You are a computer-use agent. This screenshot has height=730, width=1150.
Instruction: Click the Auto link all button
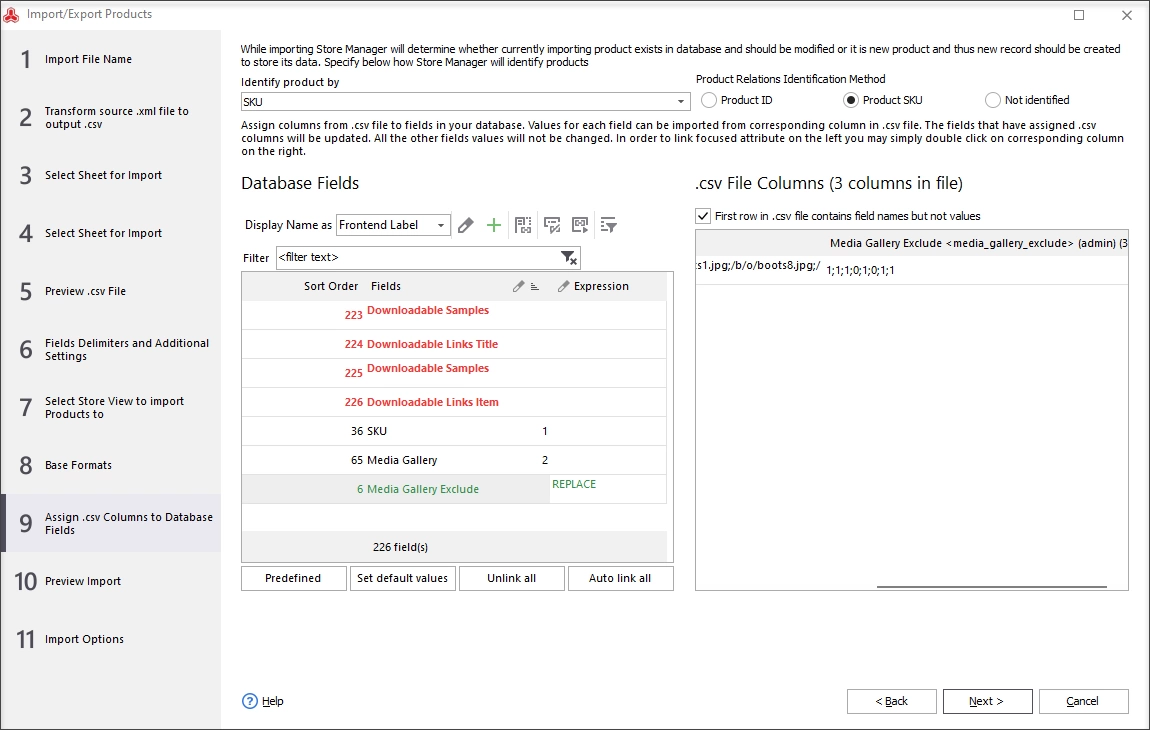[x=620, y=578]
